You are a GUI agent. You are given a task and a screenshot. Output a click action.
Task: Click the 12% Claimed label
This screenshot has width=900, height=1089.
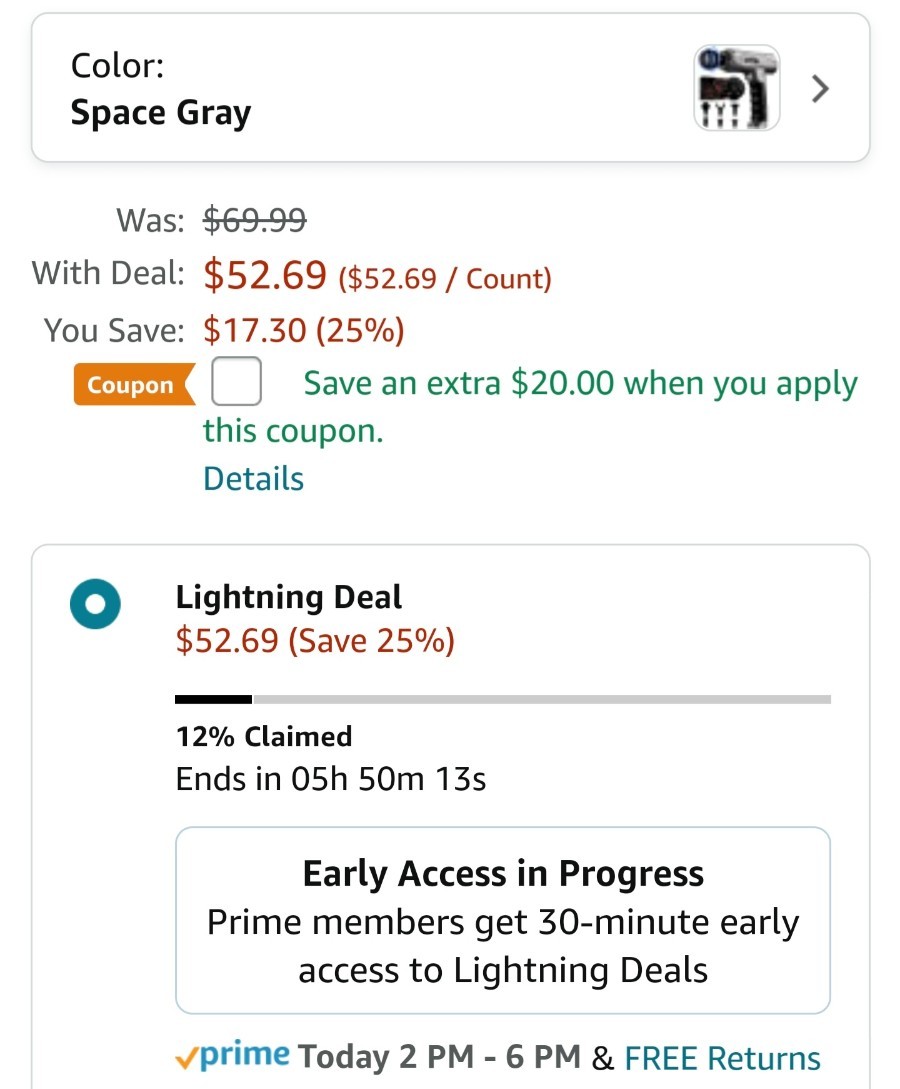pyautogui.click(x=264, y=736)
